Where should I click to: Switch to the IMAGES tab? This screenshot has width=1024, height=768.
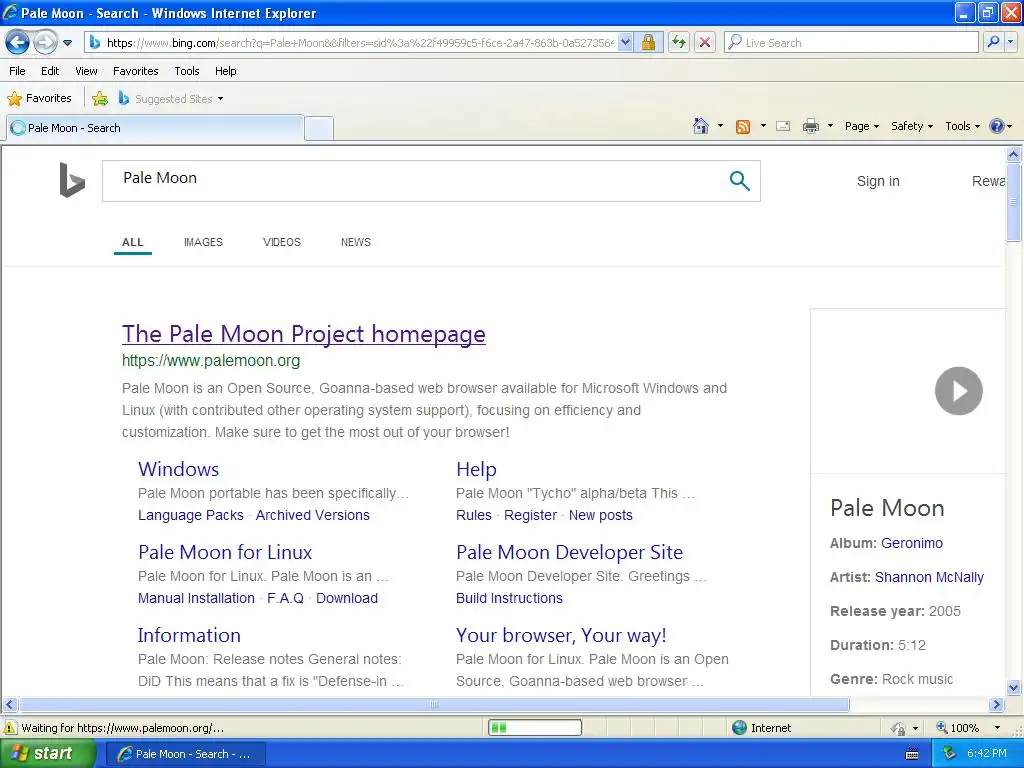pyautogui.click(x=203, y=242)
